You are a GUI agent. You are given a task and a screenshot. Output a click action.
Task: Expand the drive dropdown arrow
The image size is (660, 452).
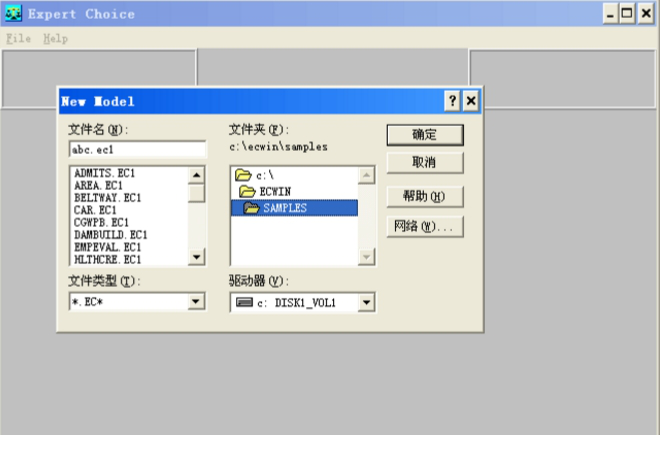(367, 302)
